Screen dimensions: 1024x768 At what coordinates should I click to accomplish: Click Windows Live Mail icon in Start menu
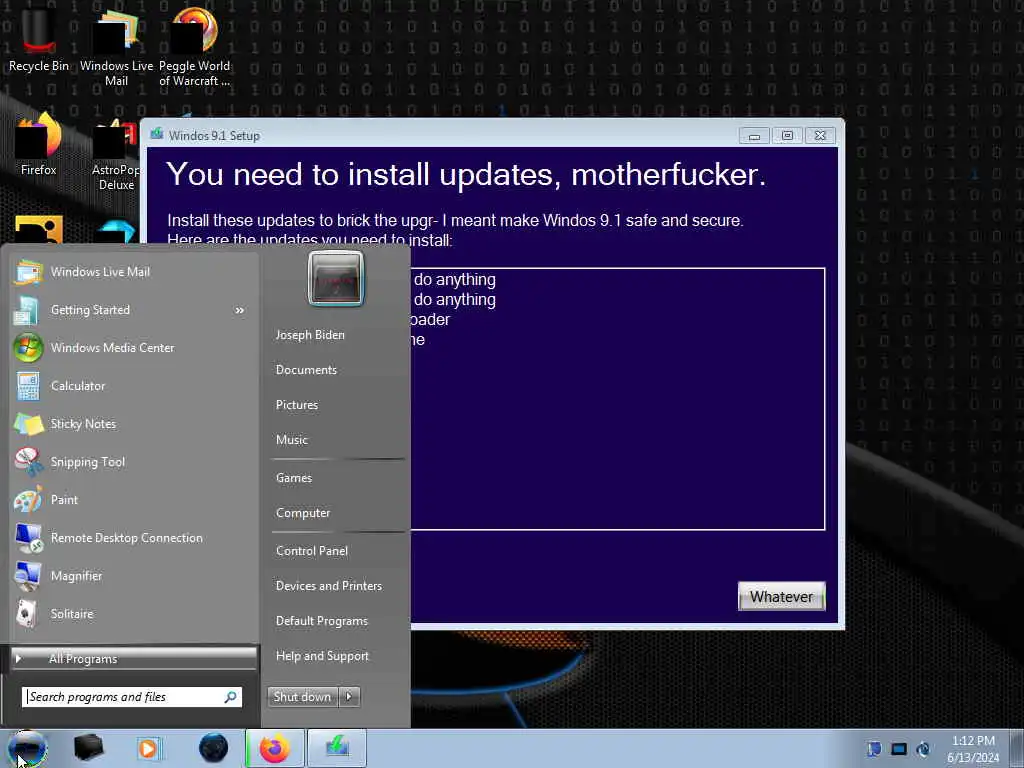pyautogui.click(x=28, y=272)
